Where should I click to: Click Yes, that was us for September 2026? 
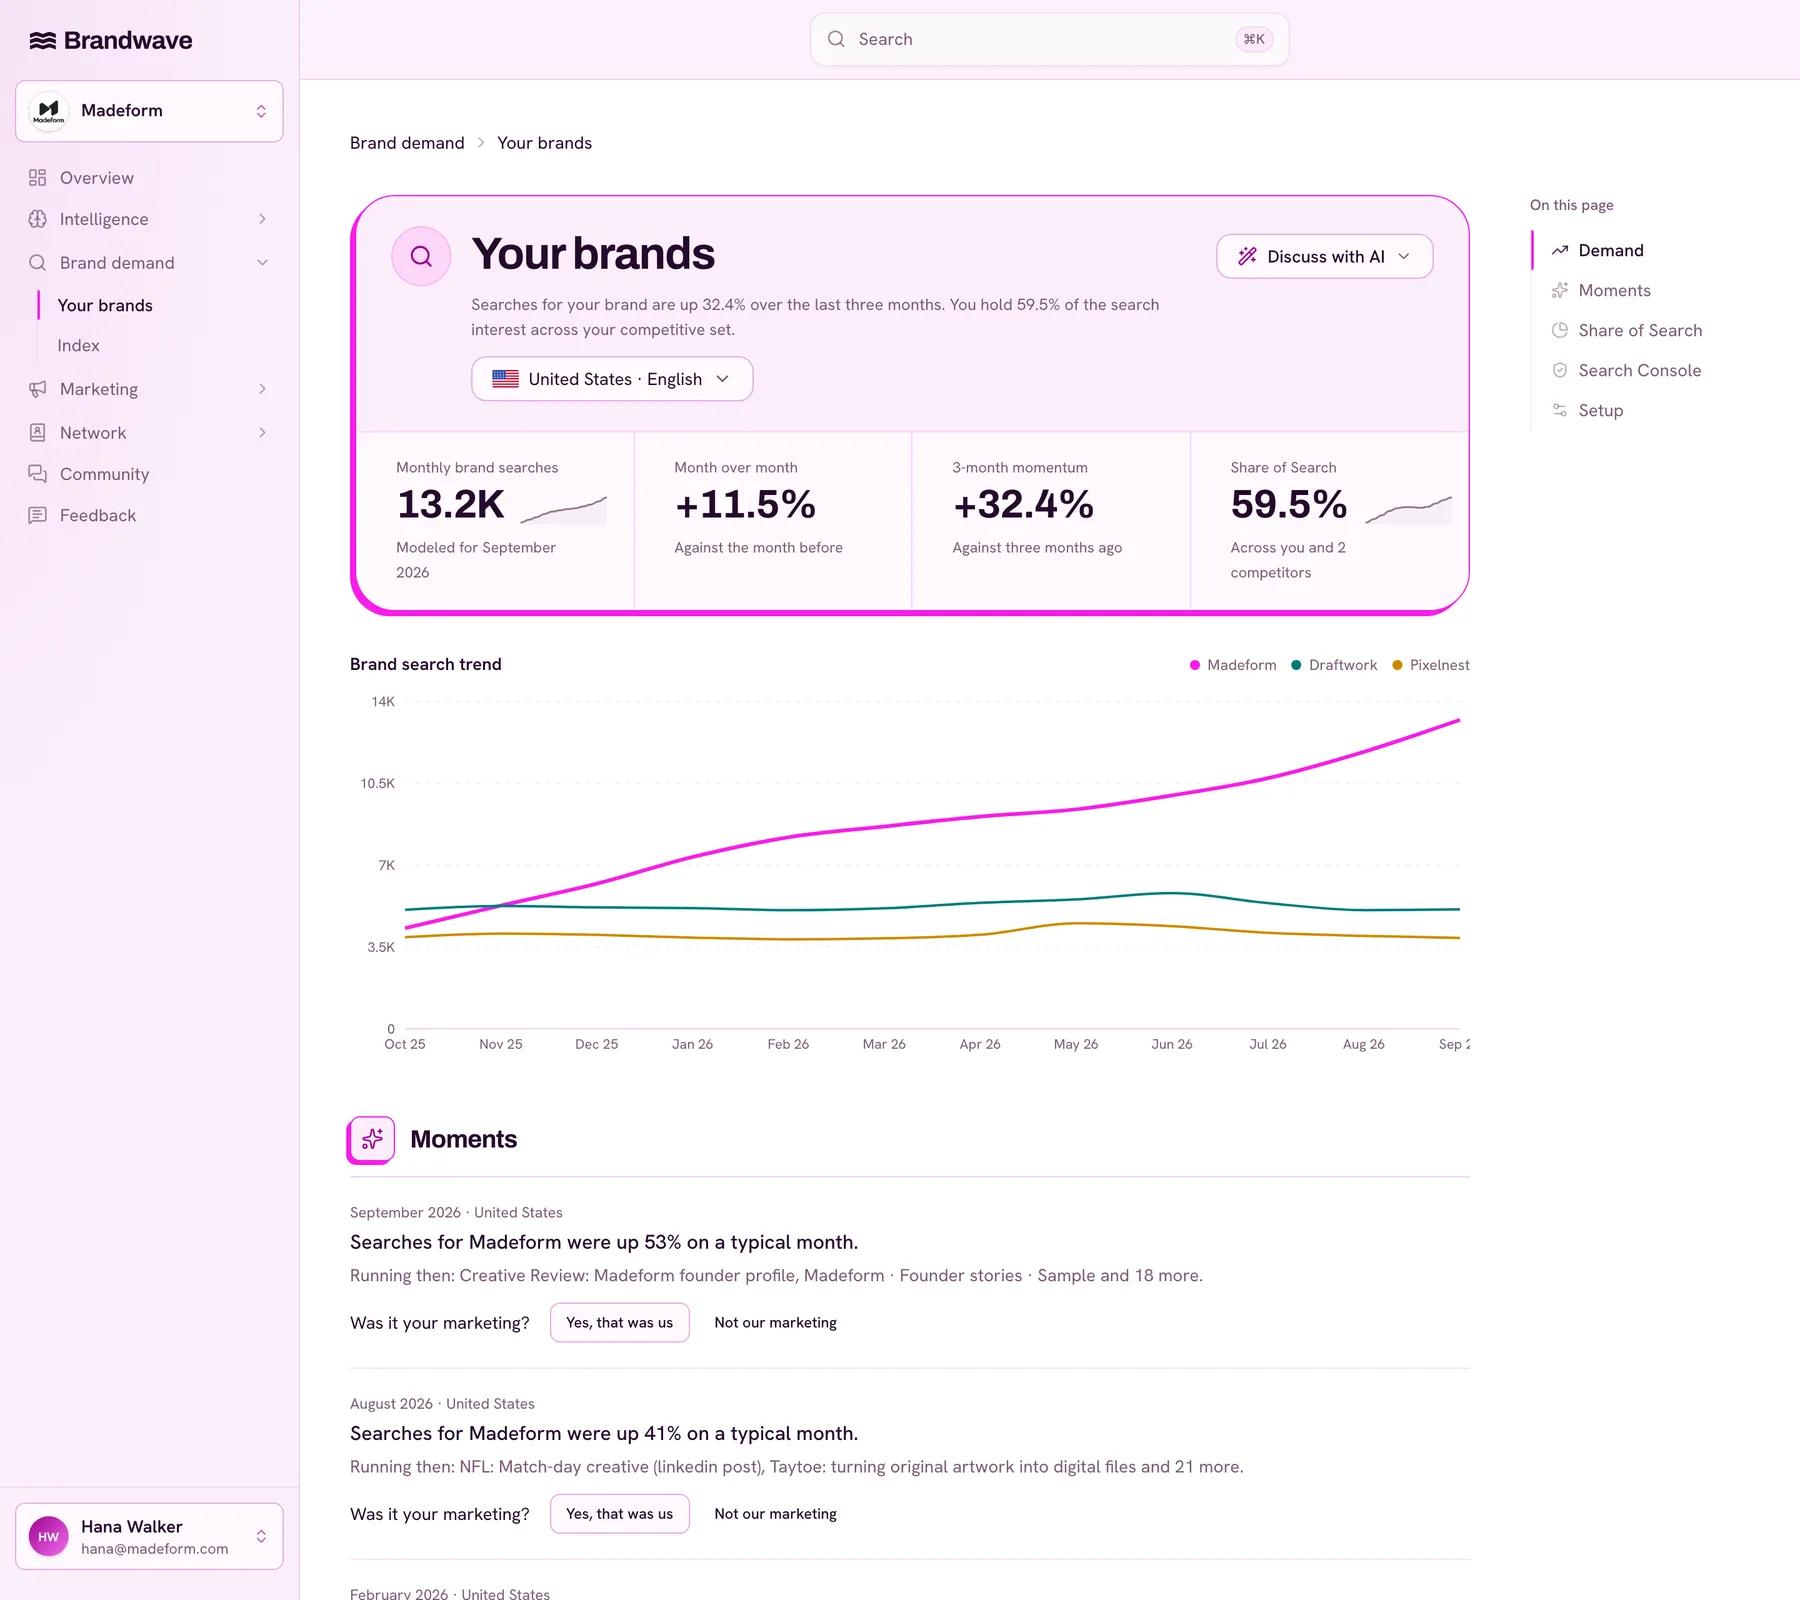click(619, 1323)
